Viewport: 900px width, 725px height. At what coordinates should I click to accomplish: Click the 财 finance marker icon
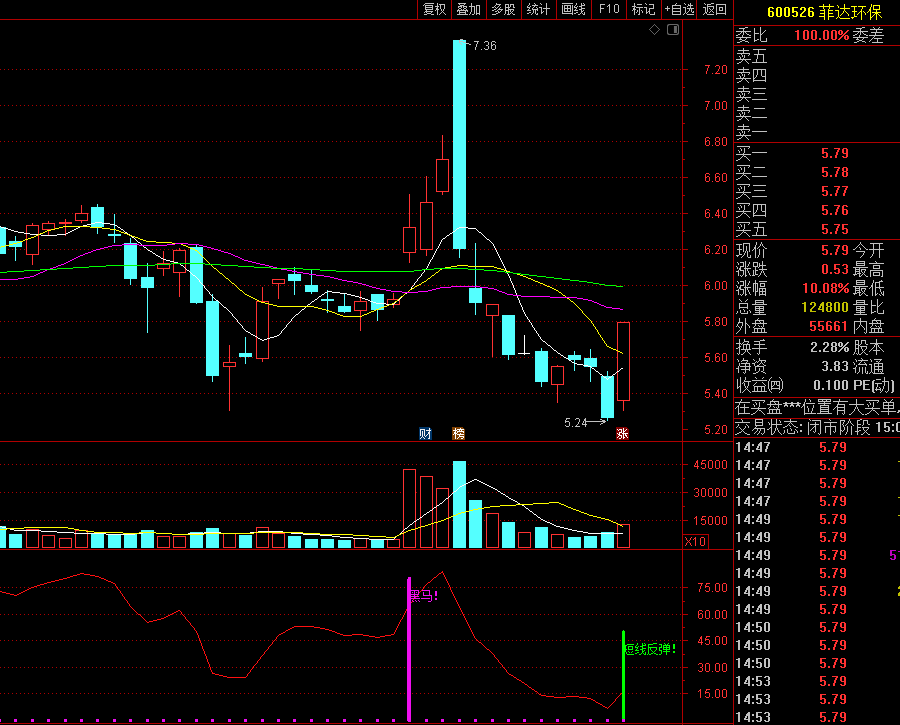tap(425, 433)
